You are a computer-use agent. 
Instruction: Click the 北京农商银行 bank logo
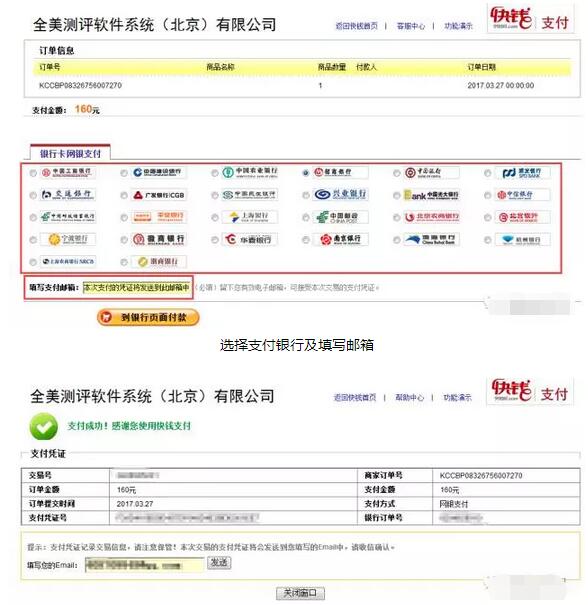click(x=431, y=217)
